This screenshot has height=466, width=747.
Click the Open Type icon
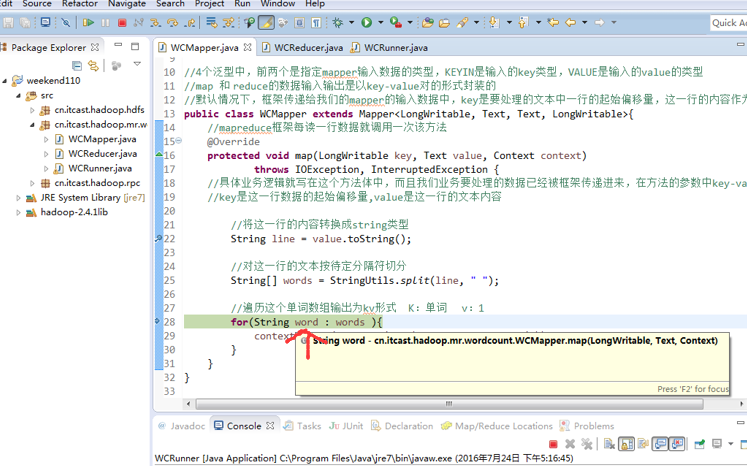pyautogui.click(x=427, y=22)
